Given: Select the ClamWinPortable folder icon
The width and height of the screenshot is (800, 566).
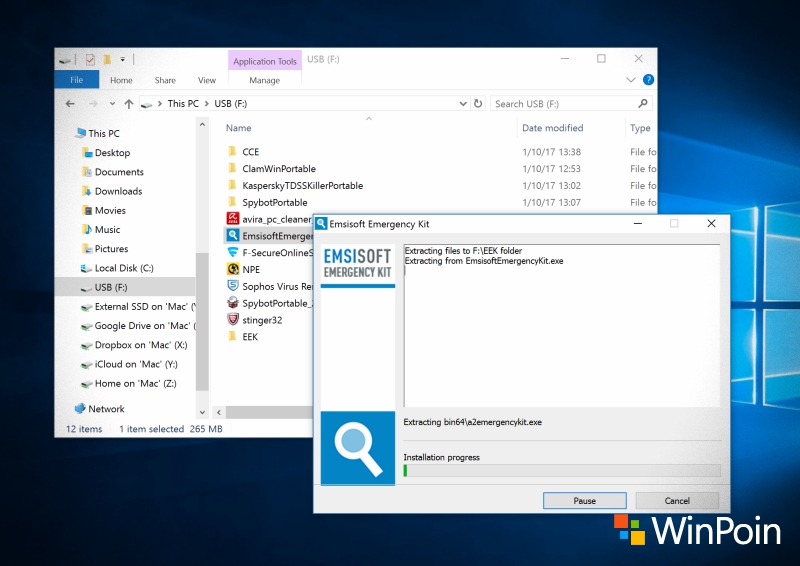Looking at the screenshot, I should 233,168.
